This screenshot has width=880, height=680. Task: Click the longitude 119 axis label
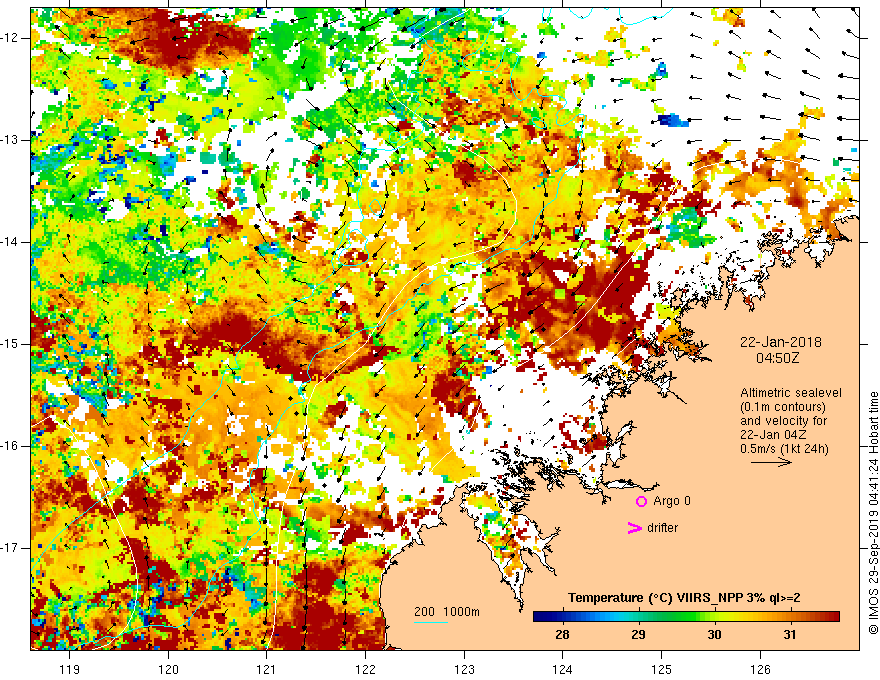[69, 669]
